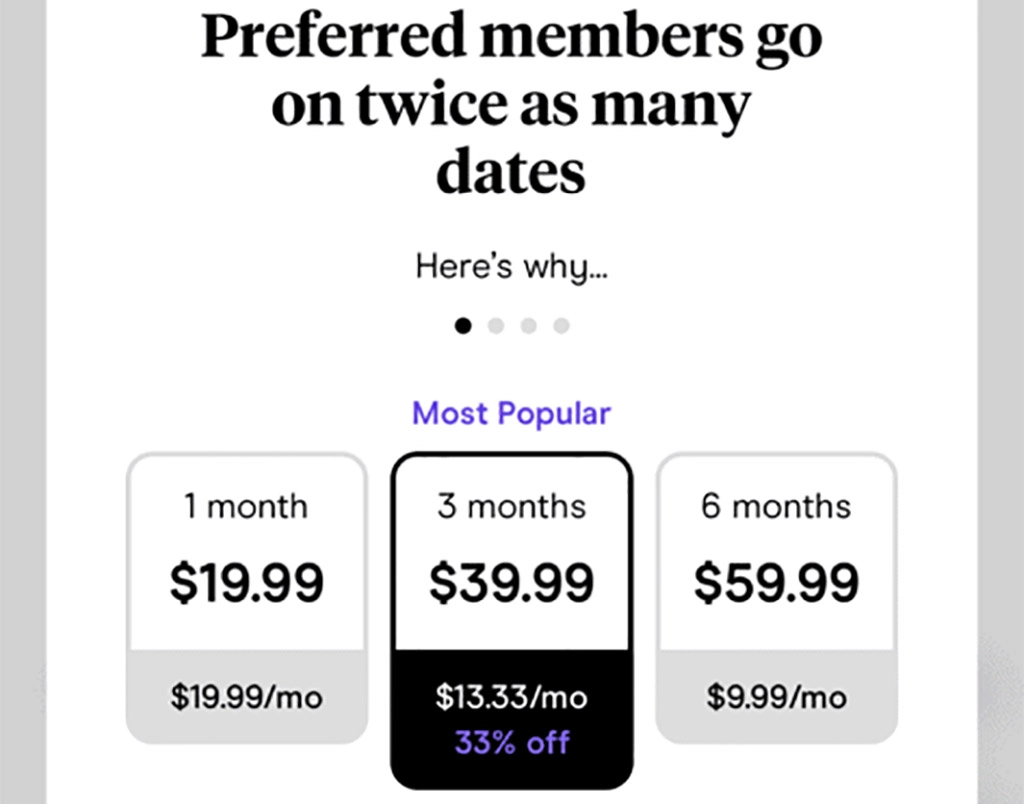Click the Here's why text
Image resolution: width=1024 pixels, height=804 pixels.
coord(511,266)
